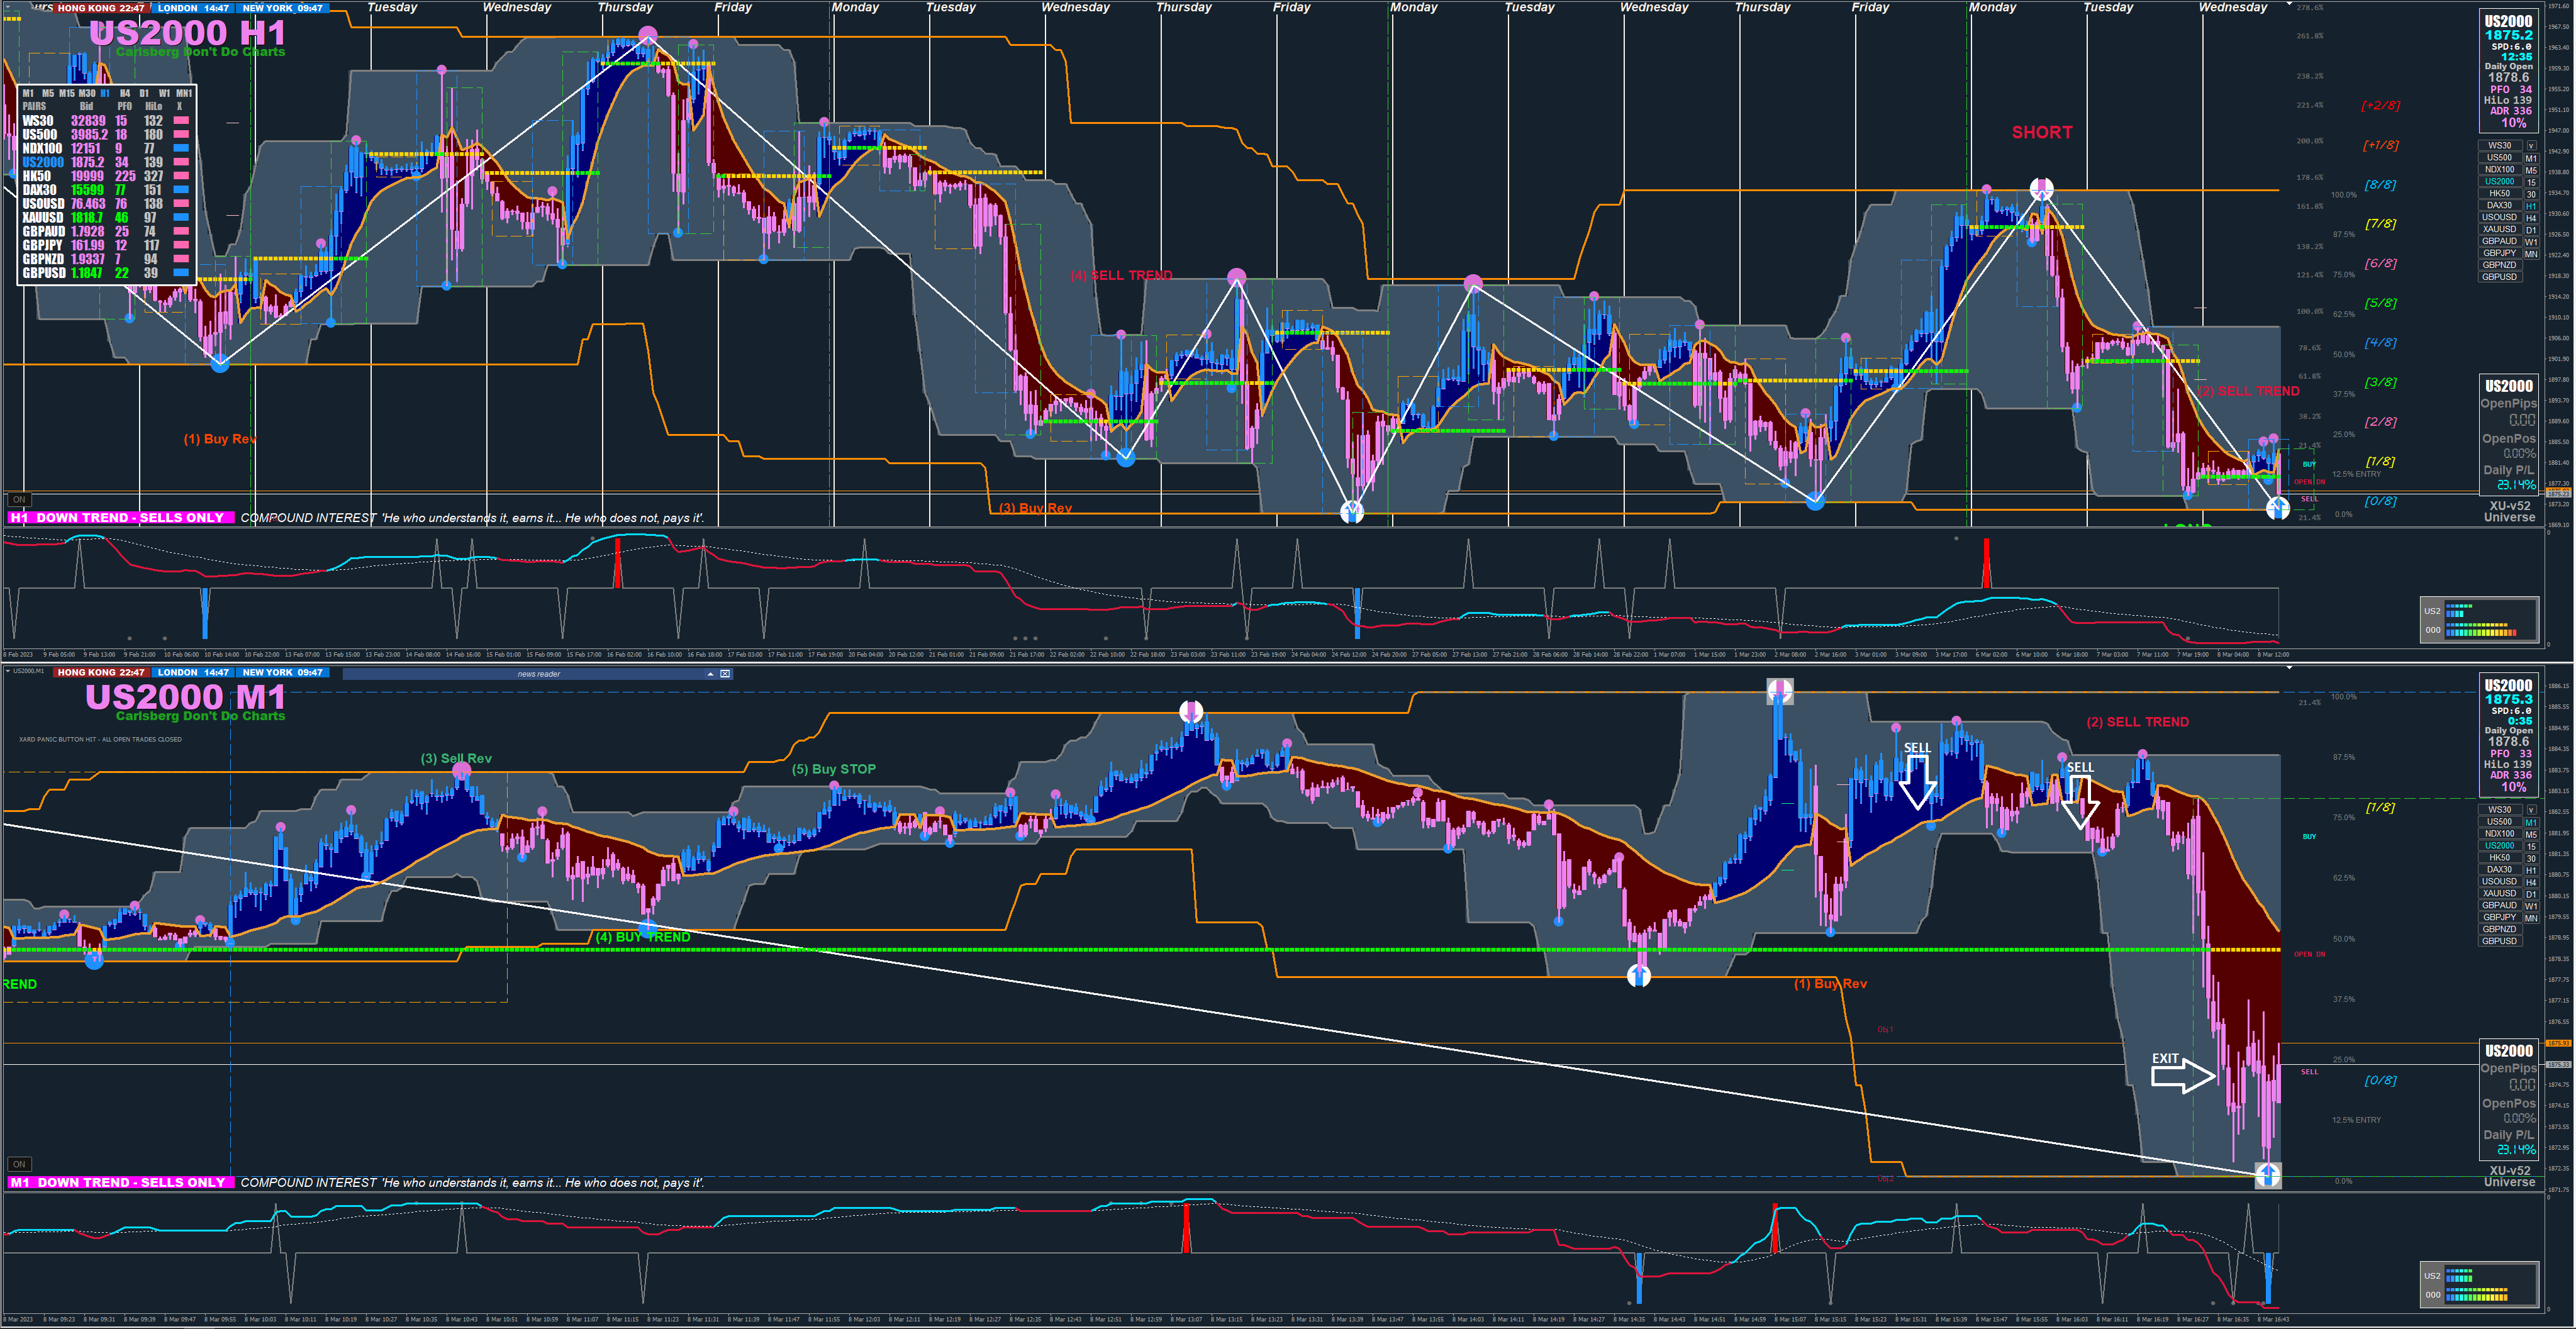
Task: Select H4 timeframe in pairs table header
Action: pos(125,93)
